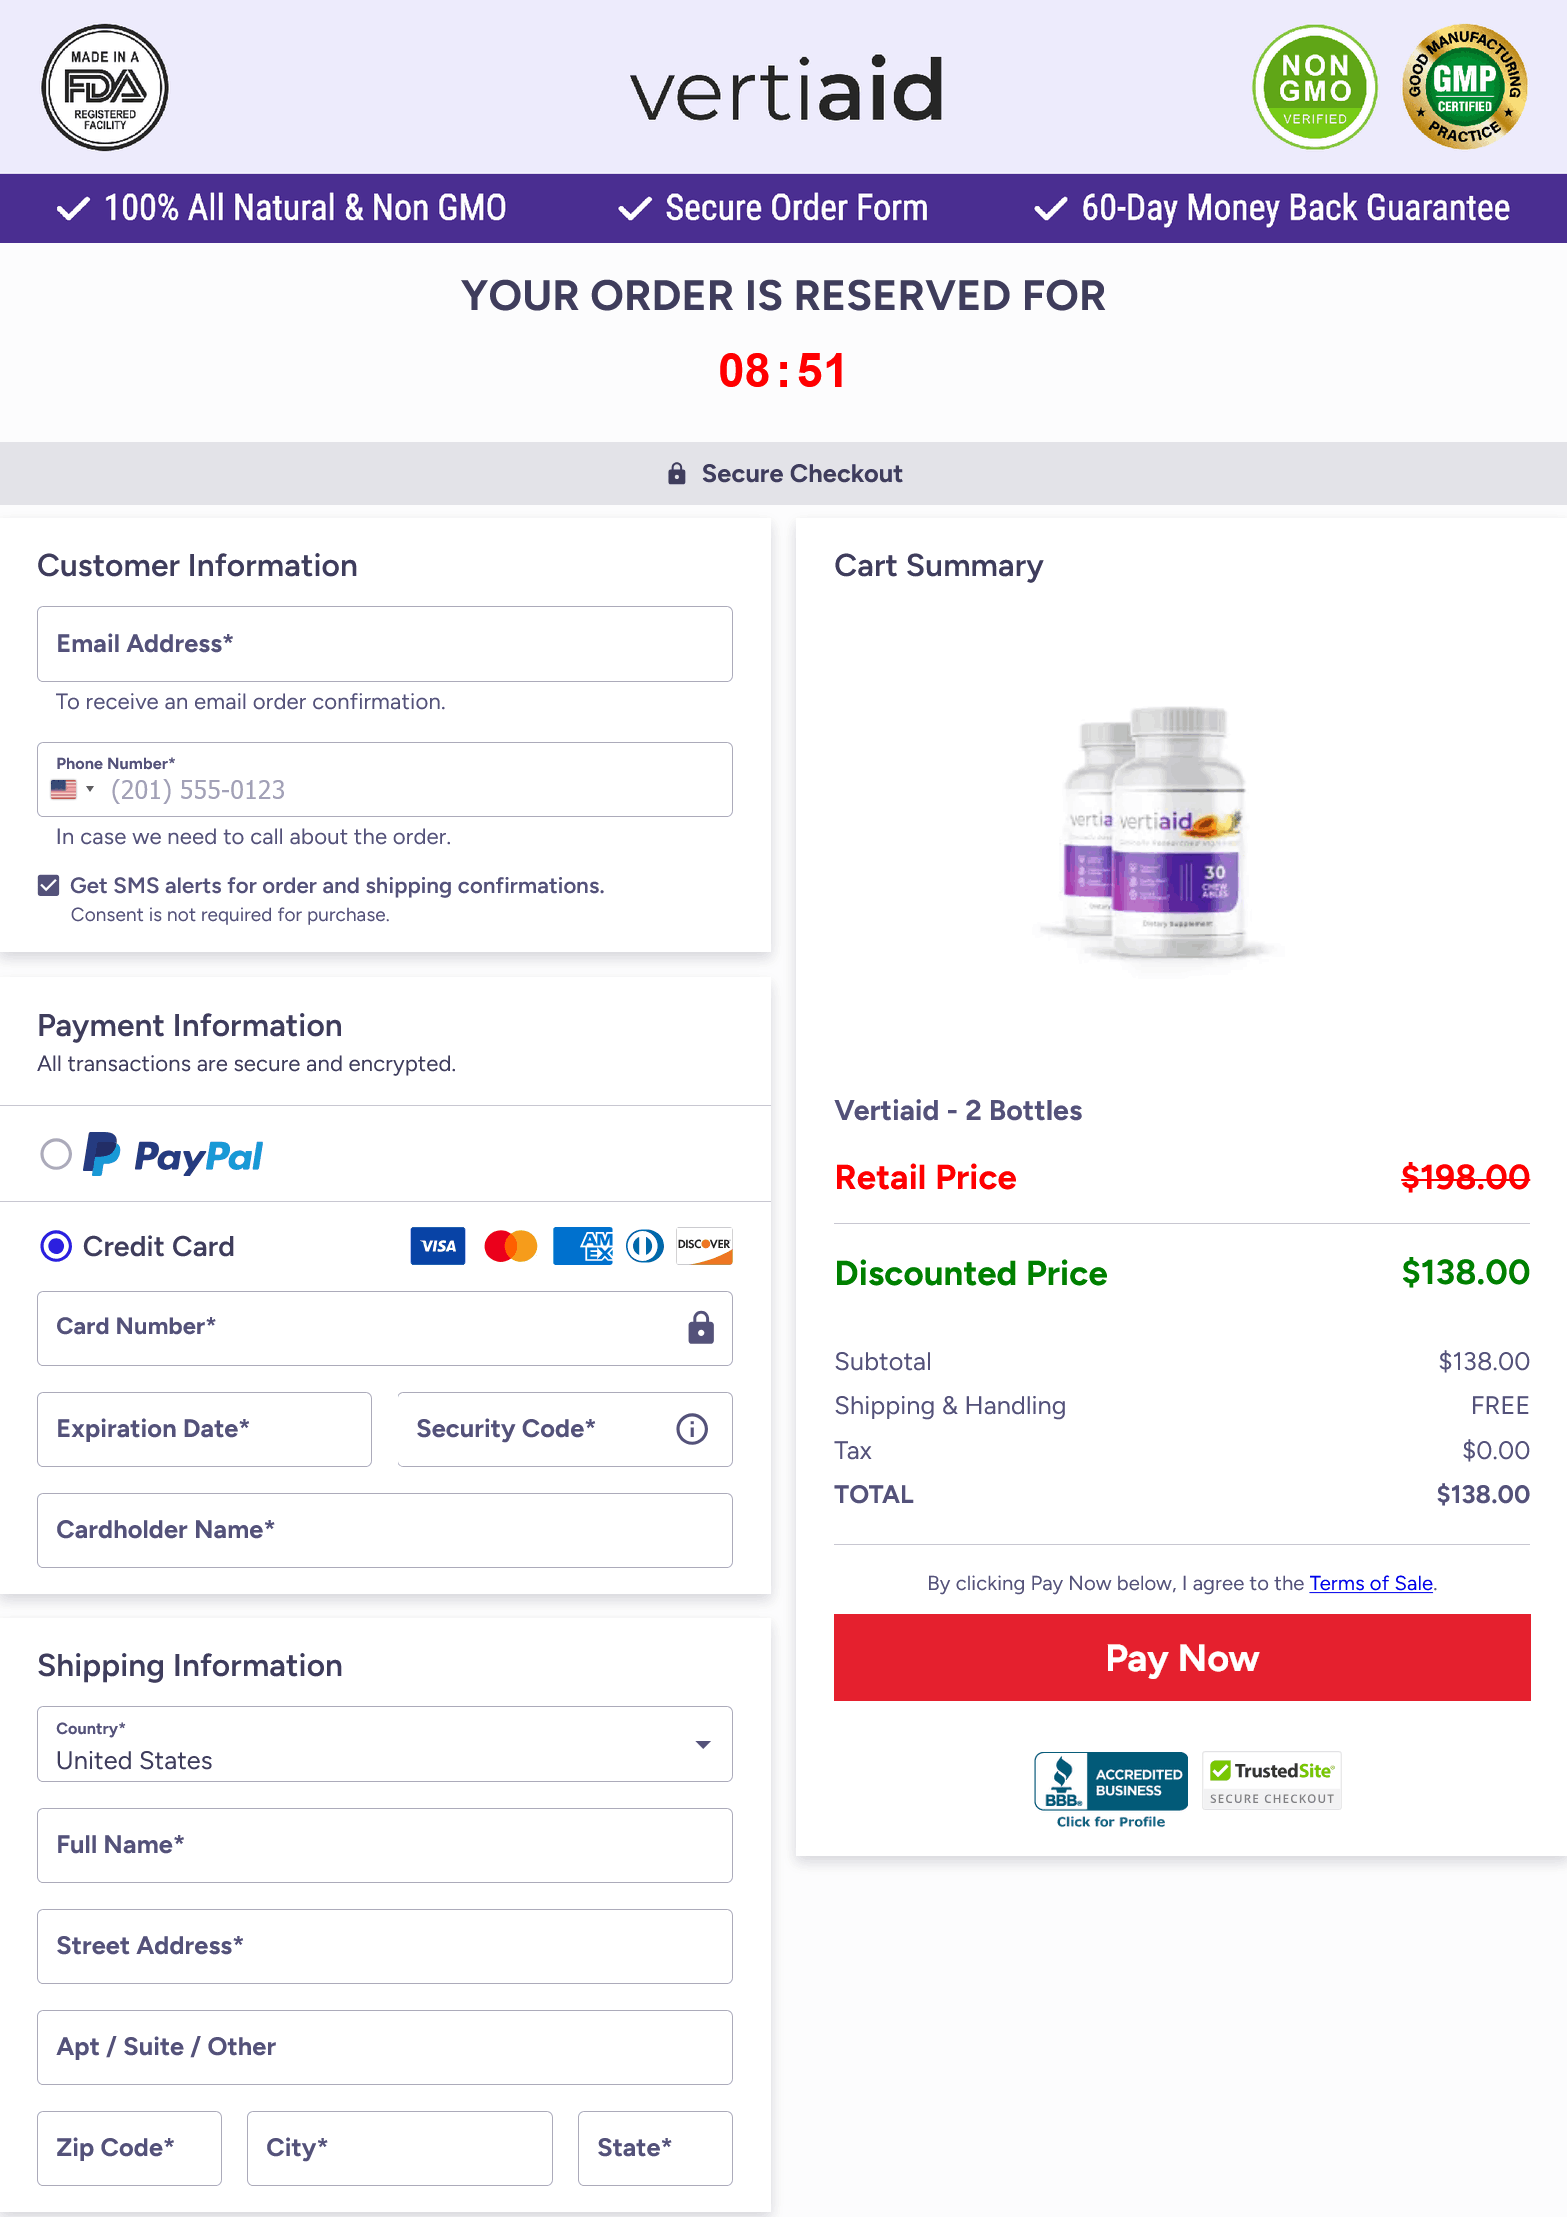
Task: Click the GMP Certified badge
Action: [x=1462, y=88]
